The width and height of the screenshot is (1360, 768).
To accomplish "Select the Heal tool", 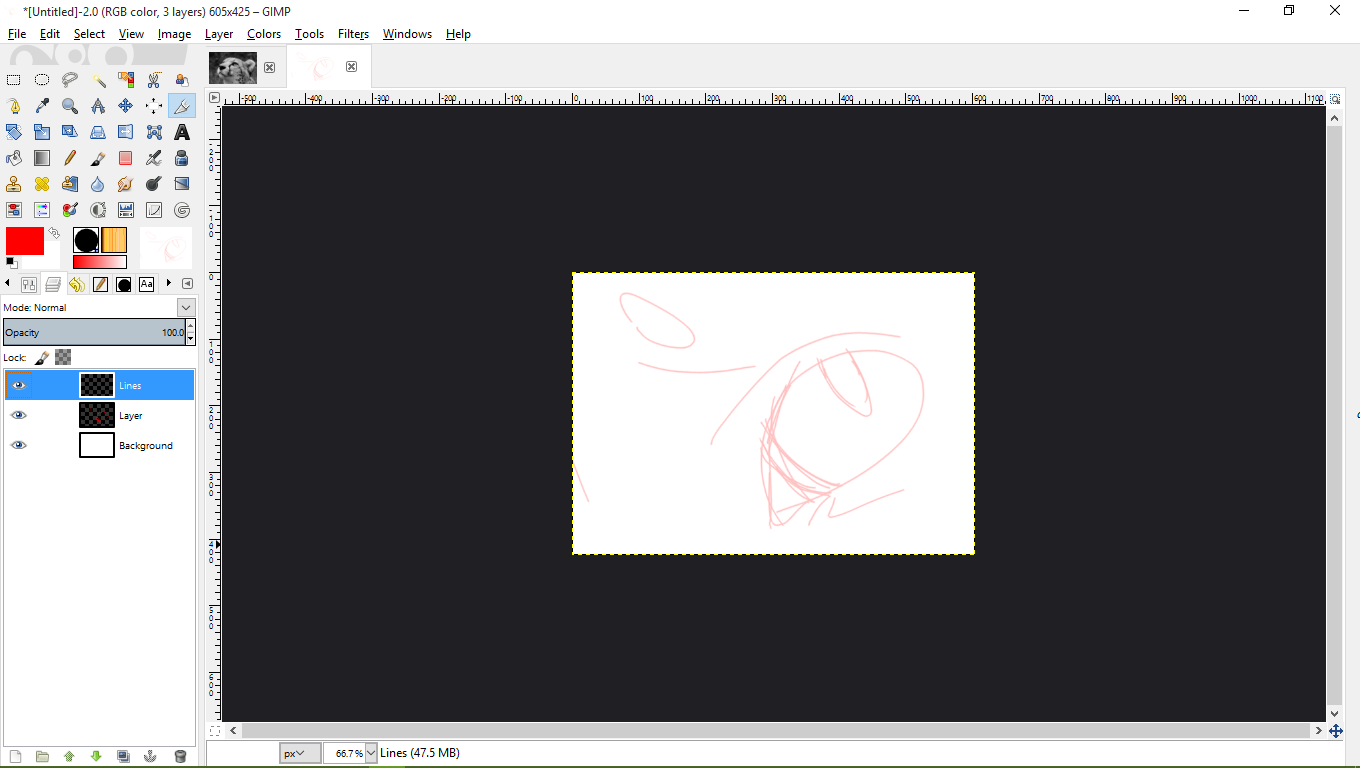I will pos(42,184).
